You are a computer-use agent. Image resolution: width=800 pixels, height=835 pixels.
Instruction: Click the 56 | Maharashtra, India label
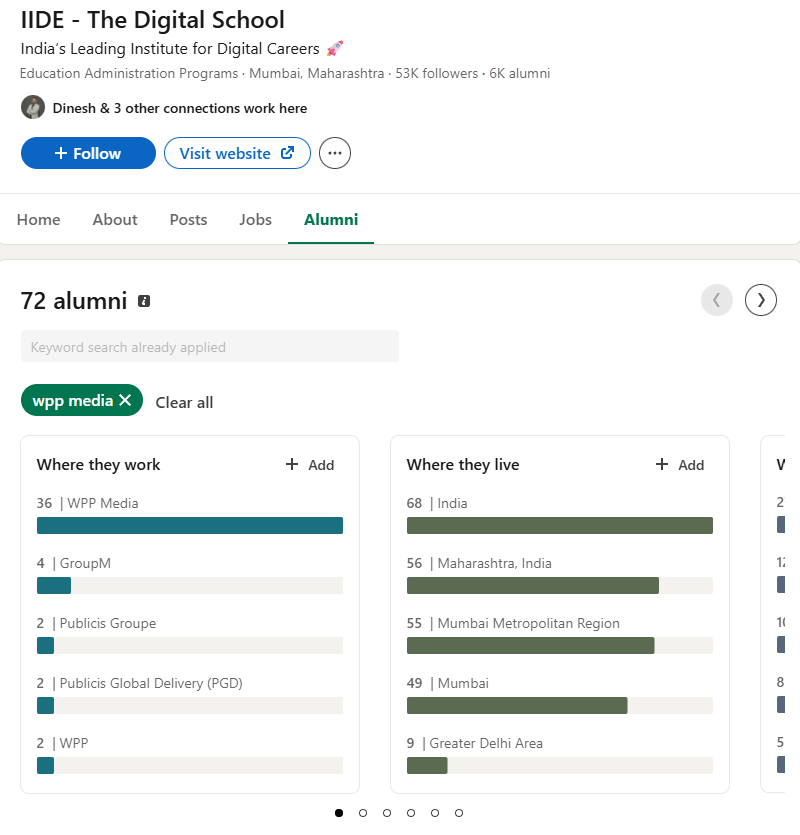pyautogui.click(x=479, y=563)
